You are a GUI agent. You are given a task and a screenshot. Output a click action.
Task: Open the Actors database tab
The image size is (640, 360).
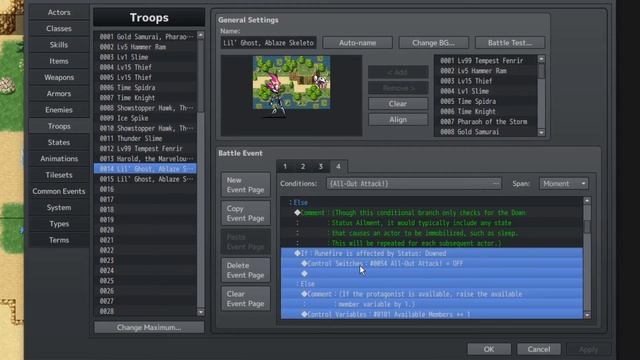point(59,12)
